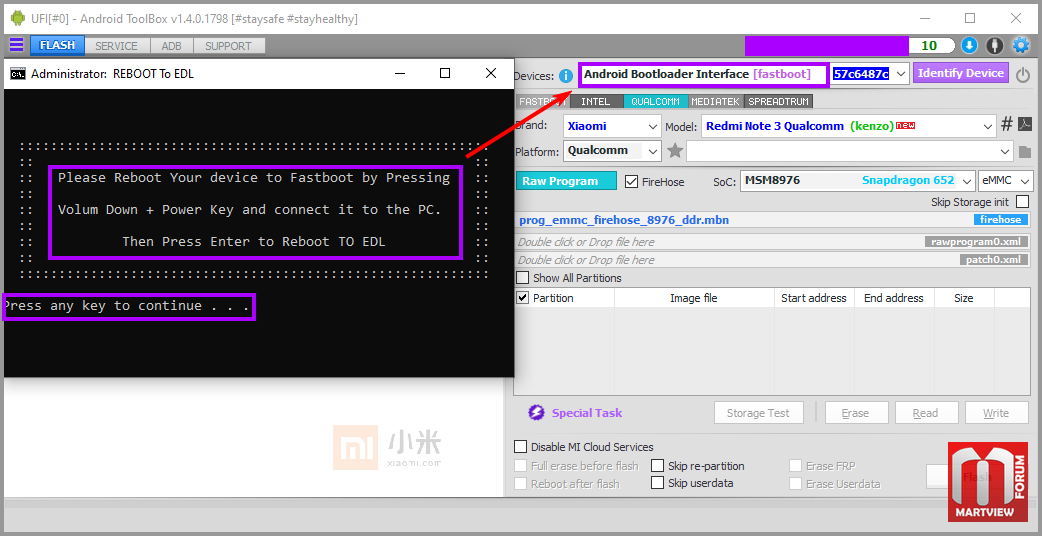Viewport: 1042px width, 536px height.
Task: Open the ADB tab
Action: click(171, 46)
